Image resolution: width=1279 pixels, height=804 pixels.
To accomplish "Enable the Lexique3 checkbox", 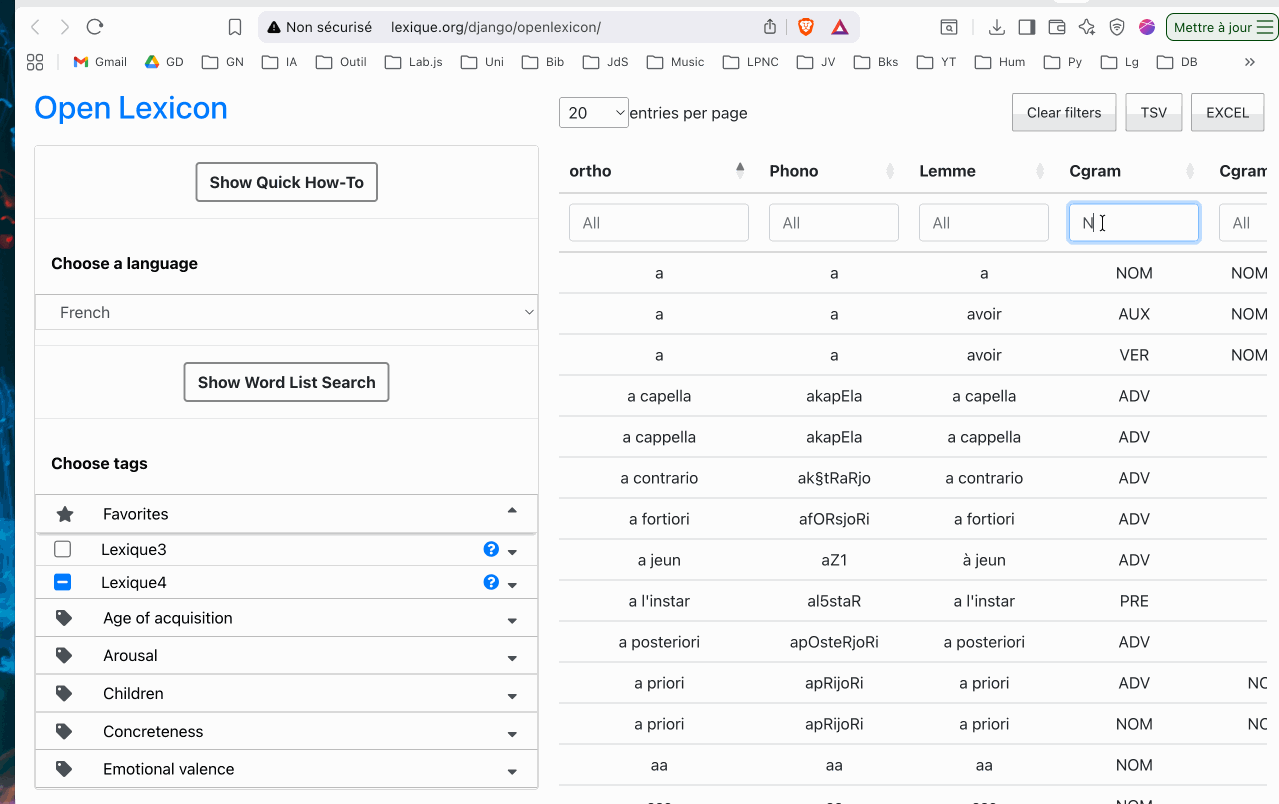I will click(63, 549).
